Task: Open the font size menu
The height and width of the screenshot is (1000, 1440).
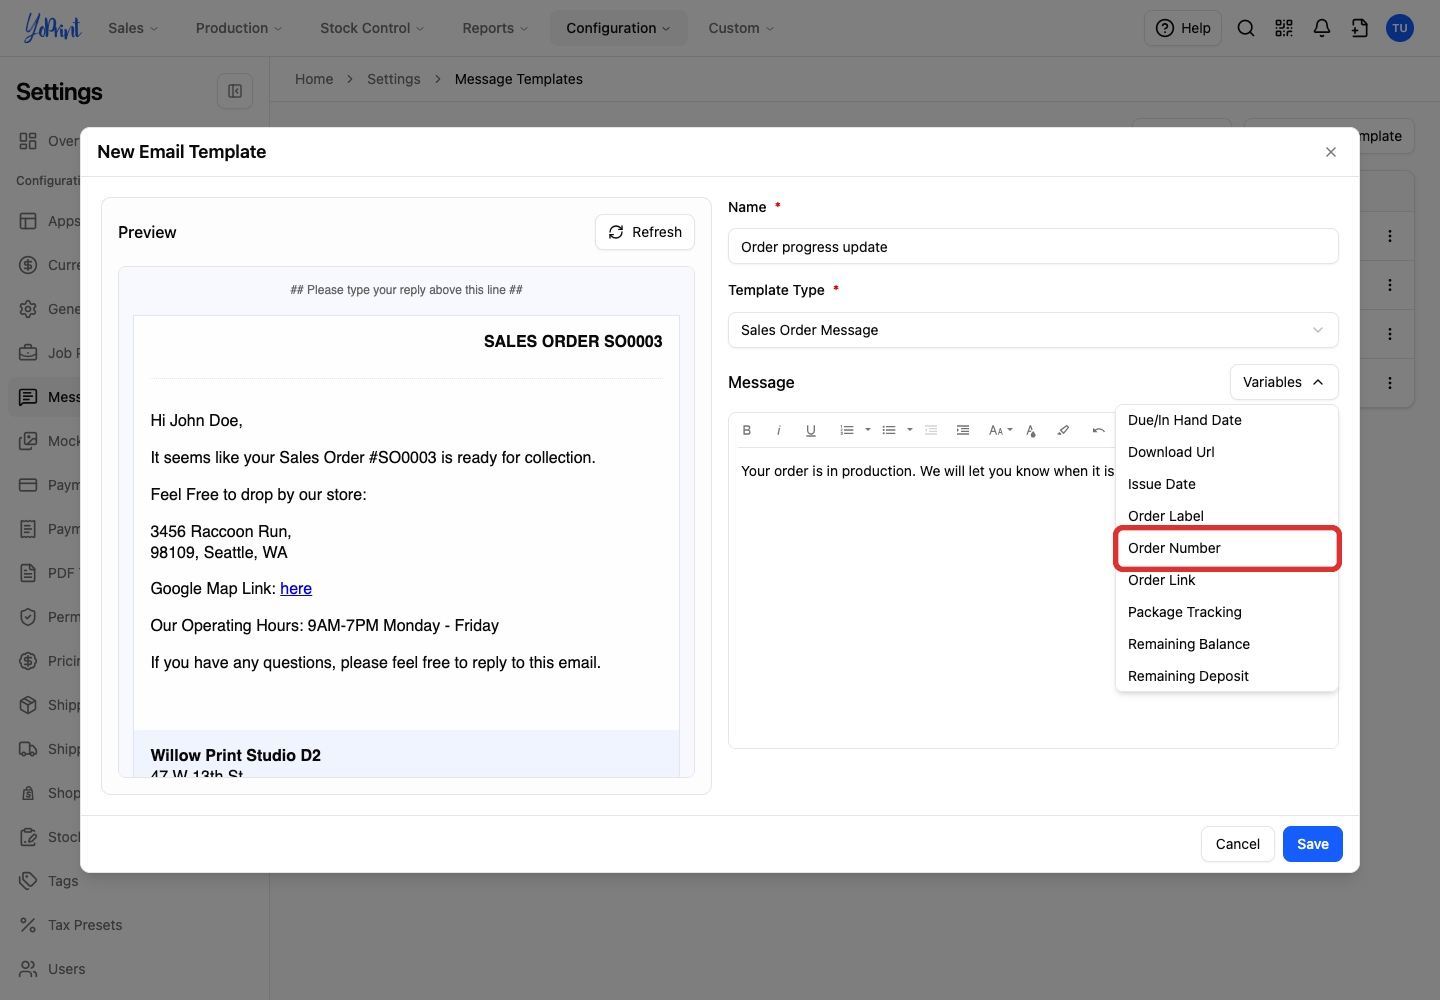Action: pos(1000,430)
